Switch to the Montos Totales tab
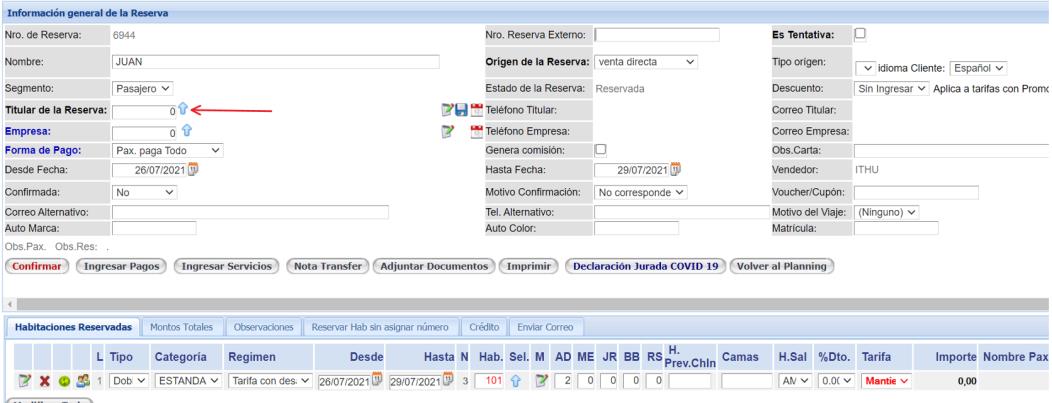 pos(181,327)
